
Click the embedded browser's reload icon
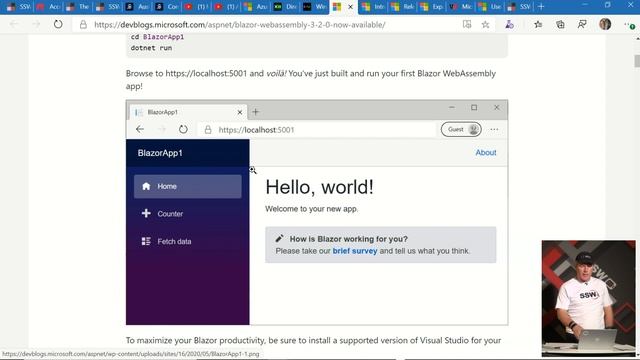pyautogui.click(x=183, y=129)
